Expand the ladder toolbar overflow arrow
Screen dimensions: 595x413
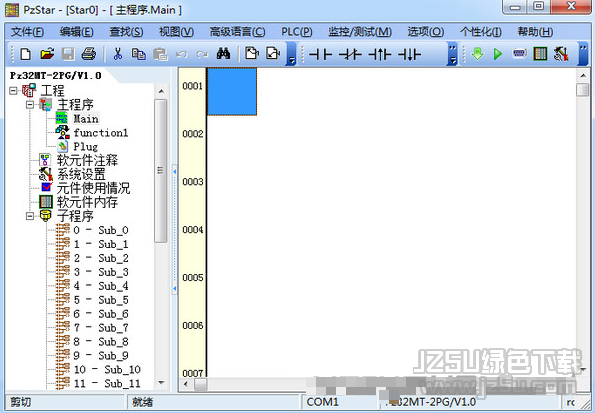(452, 54)
